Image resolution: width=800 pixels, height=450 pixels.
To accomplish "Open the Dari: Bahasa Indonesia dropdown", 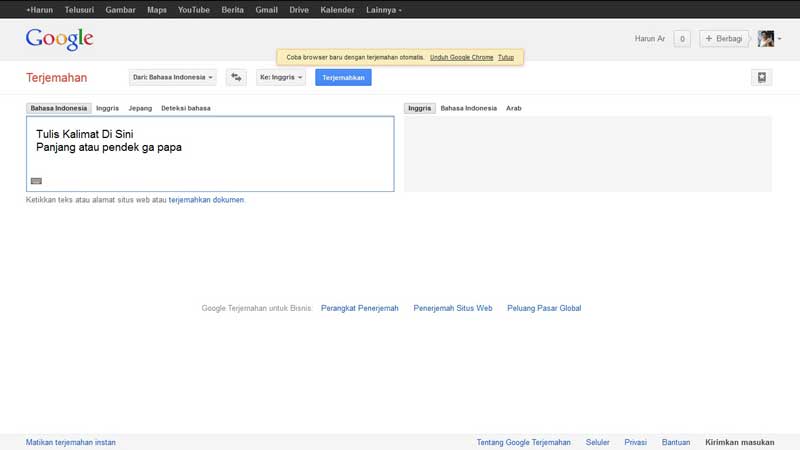I will pyautogui.click(x=172, y=78).
